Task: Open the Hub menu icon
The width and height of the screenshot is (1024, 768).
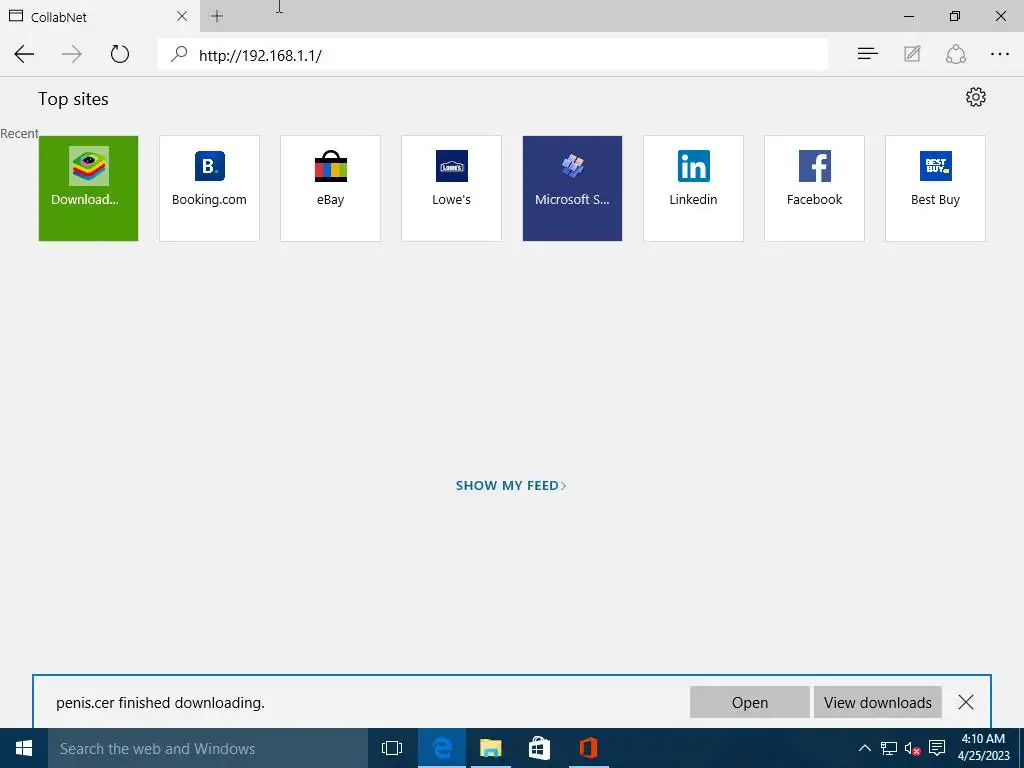Action: coord(867,54)
